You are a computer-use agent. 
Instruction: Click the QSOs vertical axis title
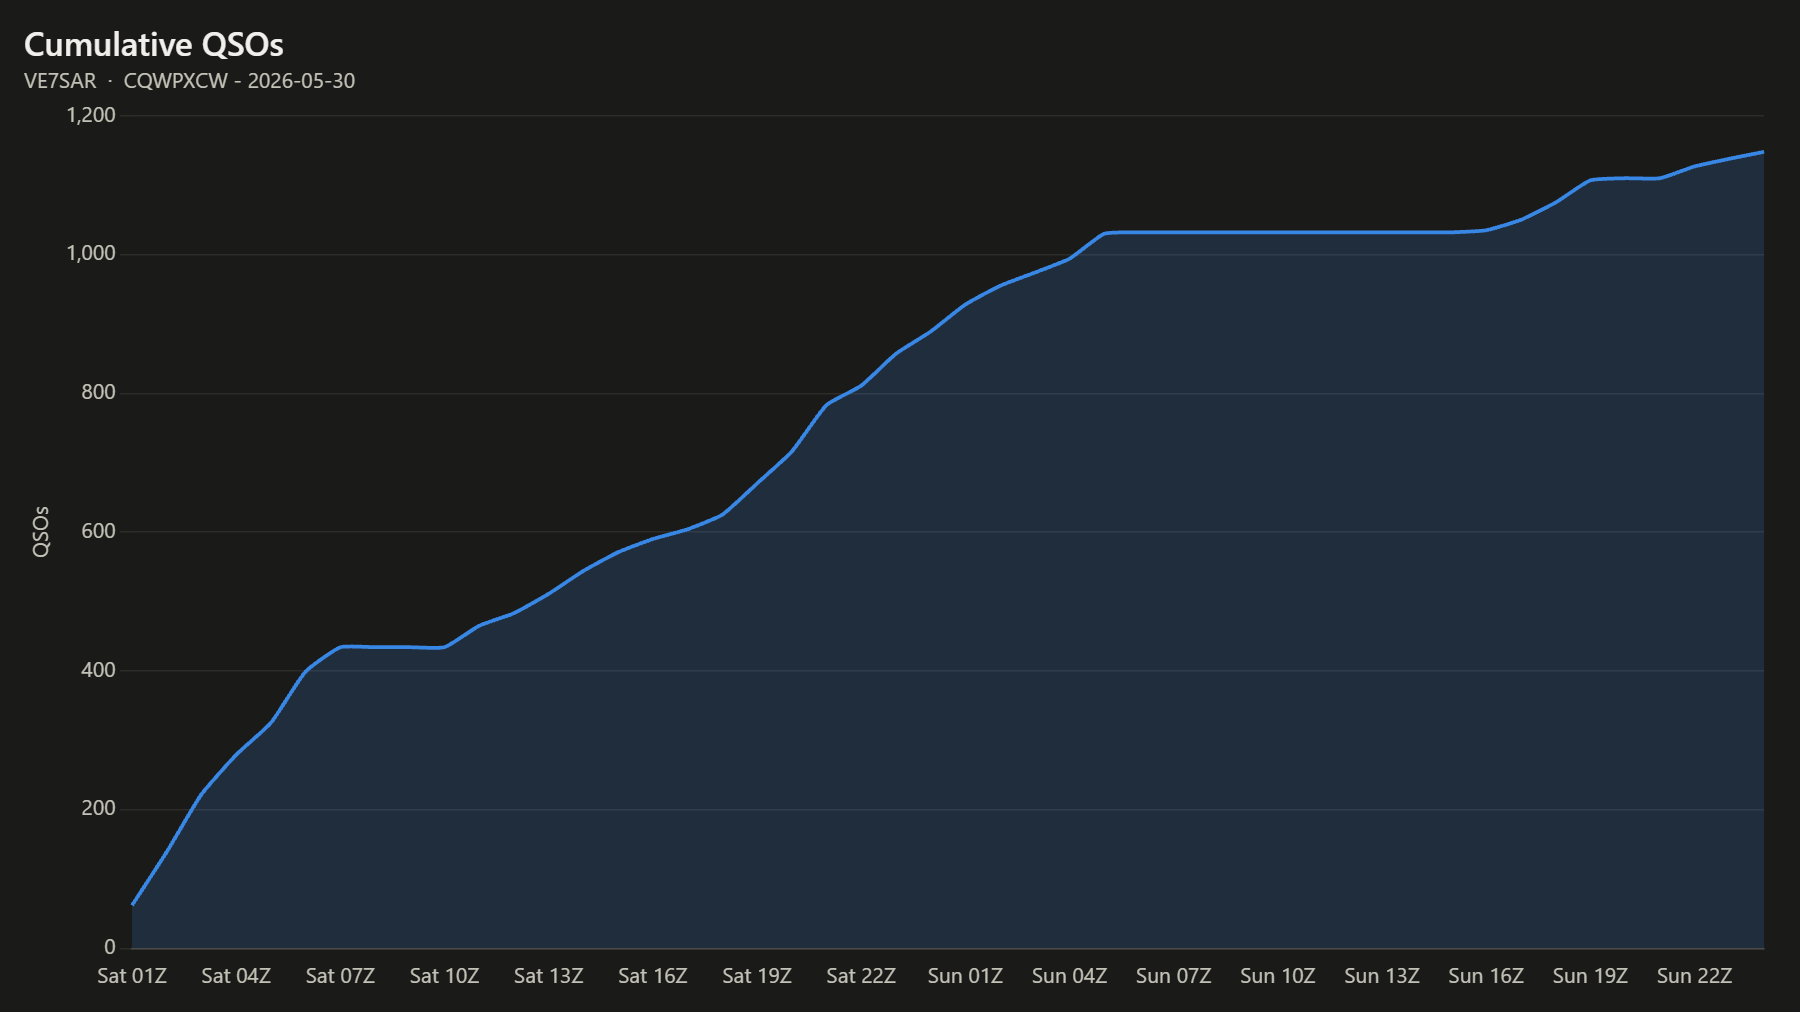(x=41, y=531)
